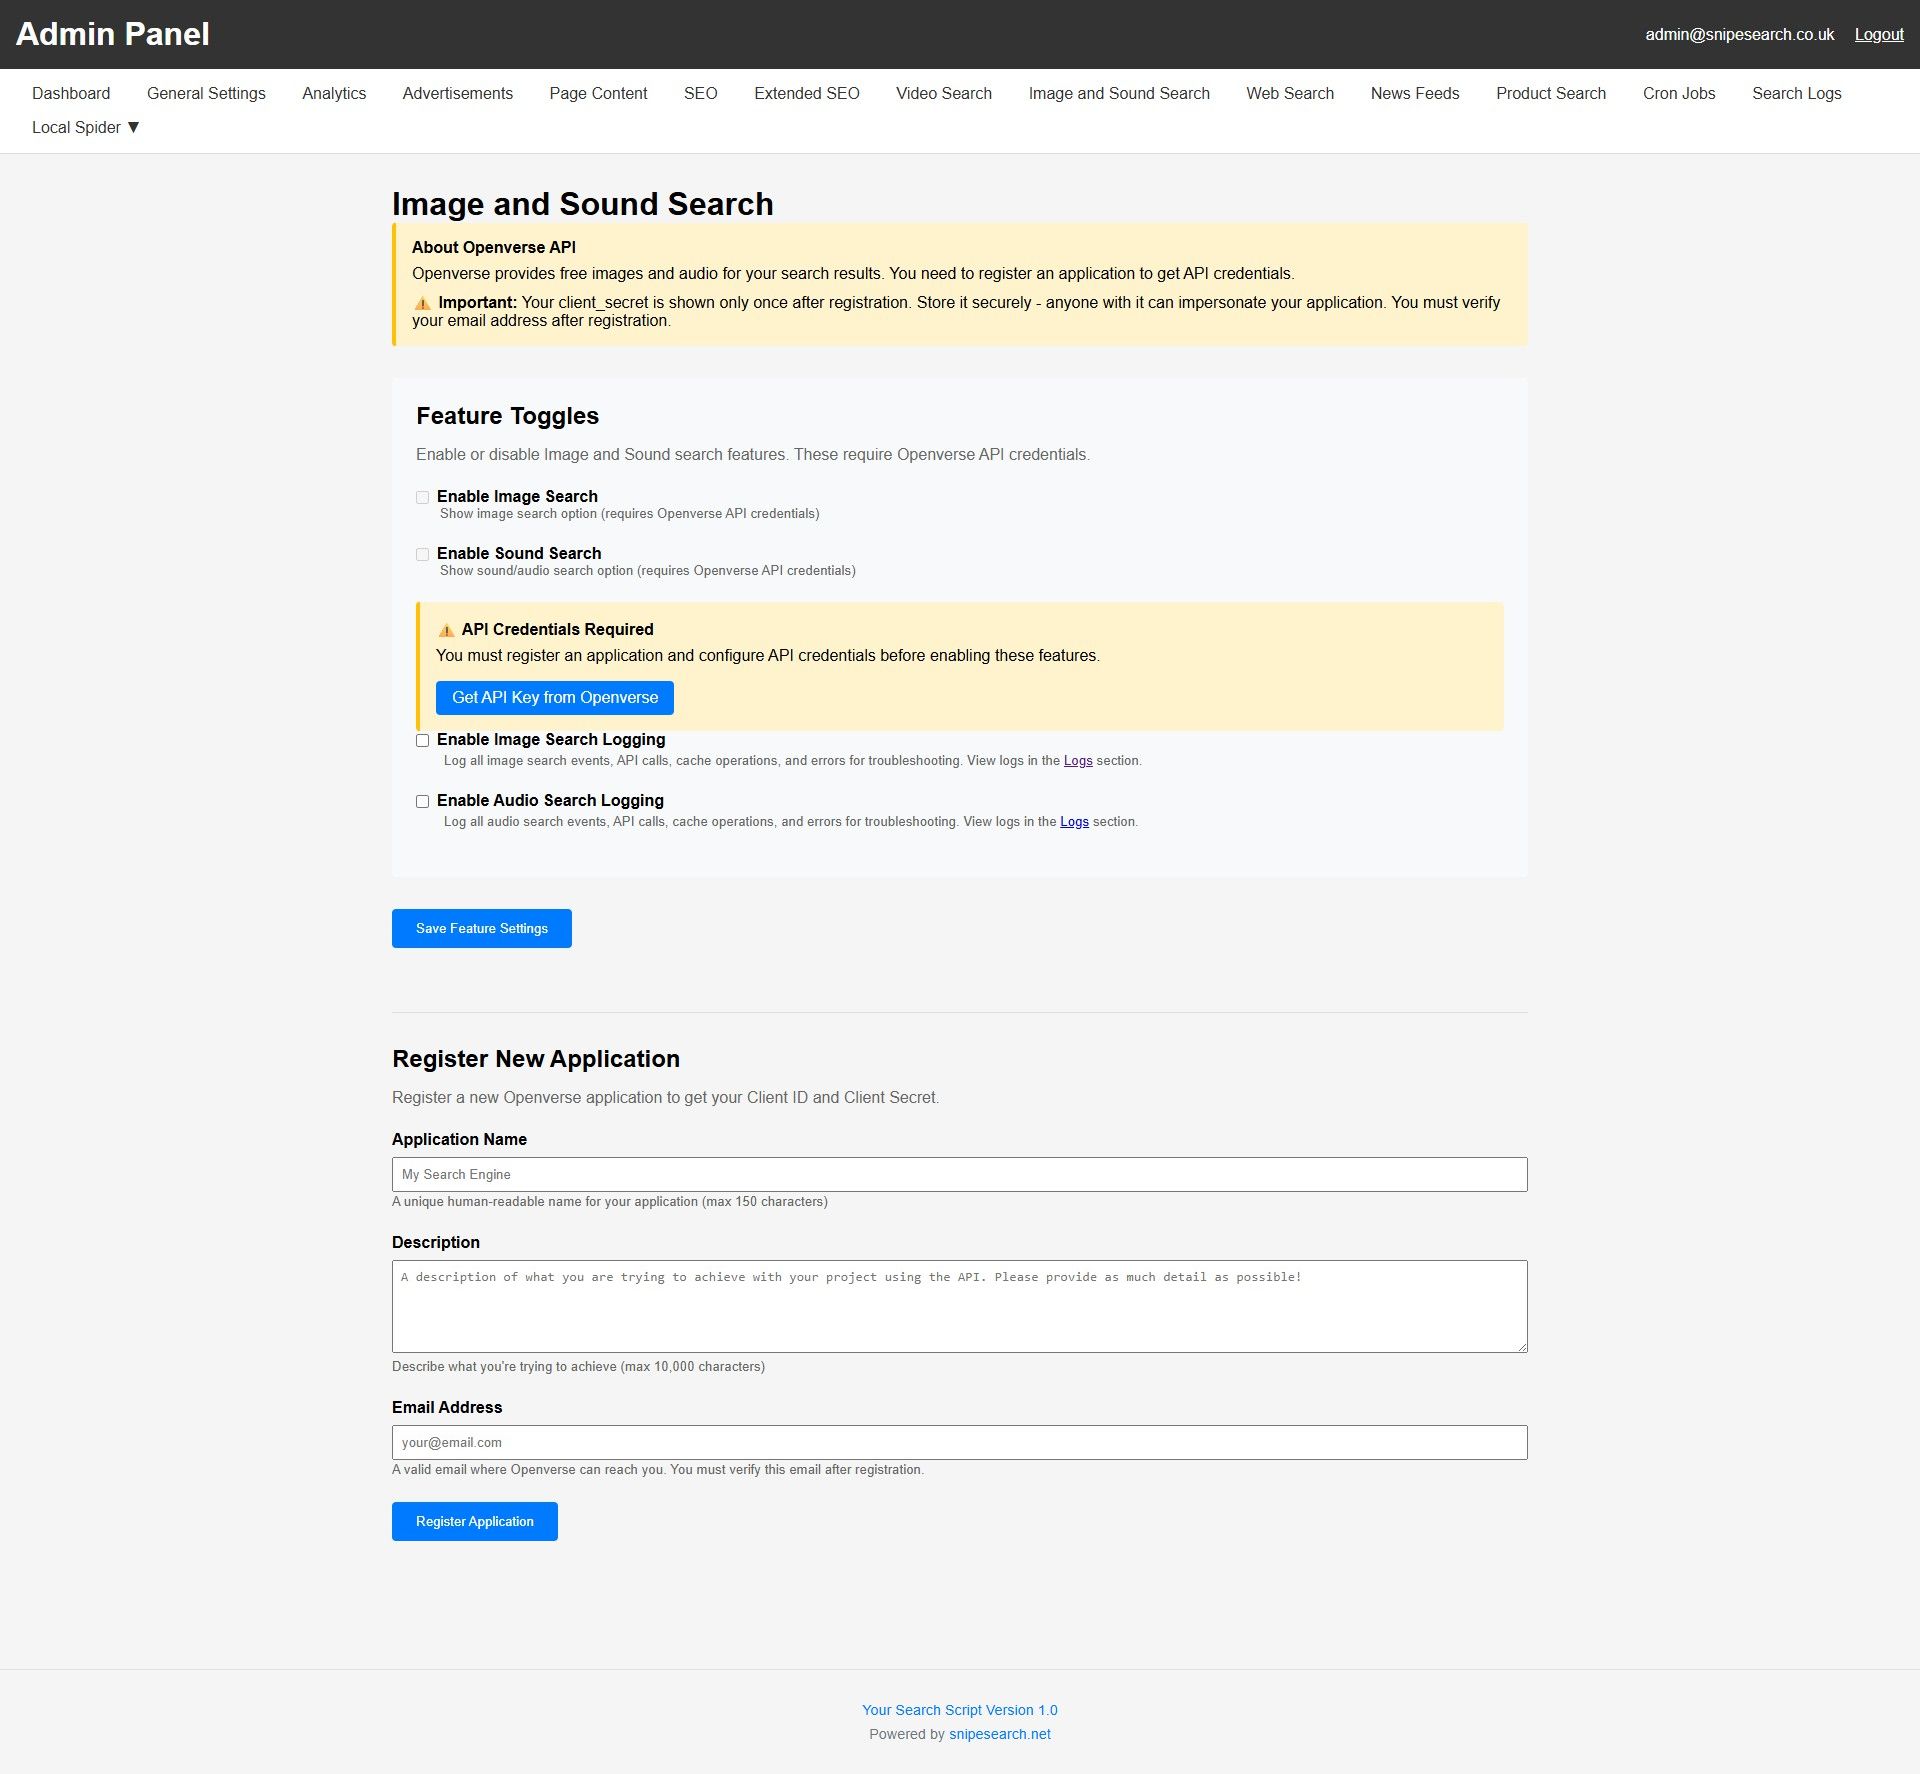The width and height of the screenshot is (1920, 1774).
Task: Click the warning icon beside API Credentials Required
Action: click(x=446, y=630)
